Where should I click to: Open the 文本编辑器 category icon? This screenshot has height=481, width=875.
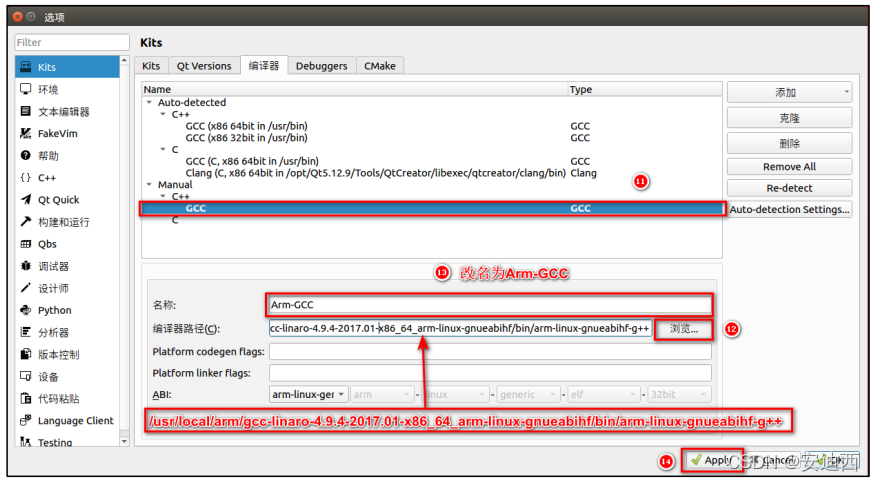26,111
